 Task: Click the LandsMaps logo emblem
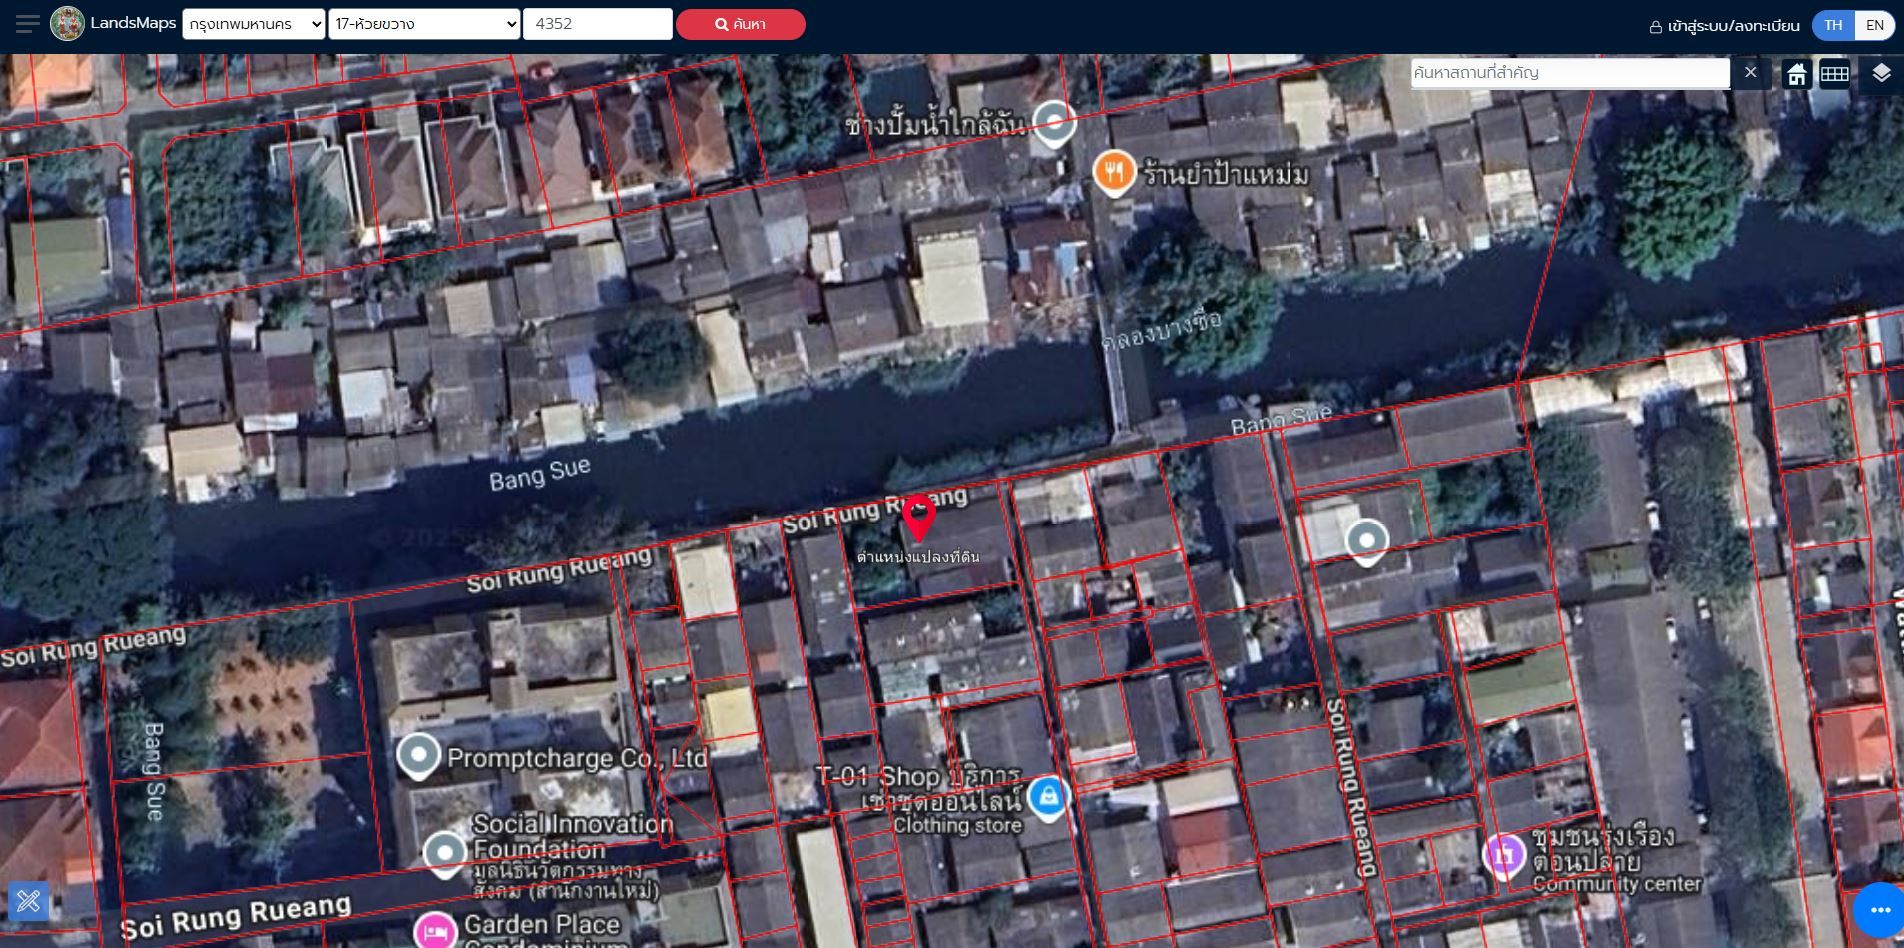(67, 23)
